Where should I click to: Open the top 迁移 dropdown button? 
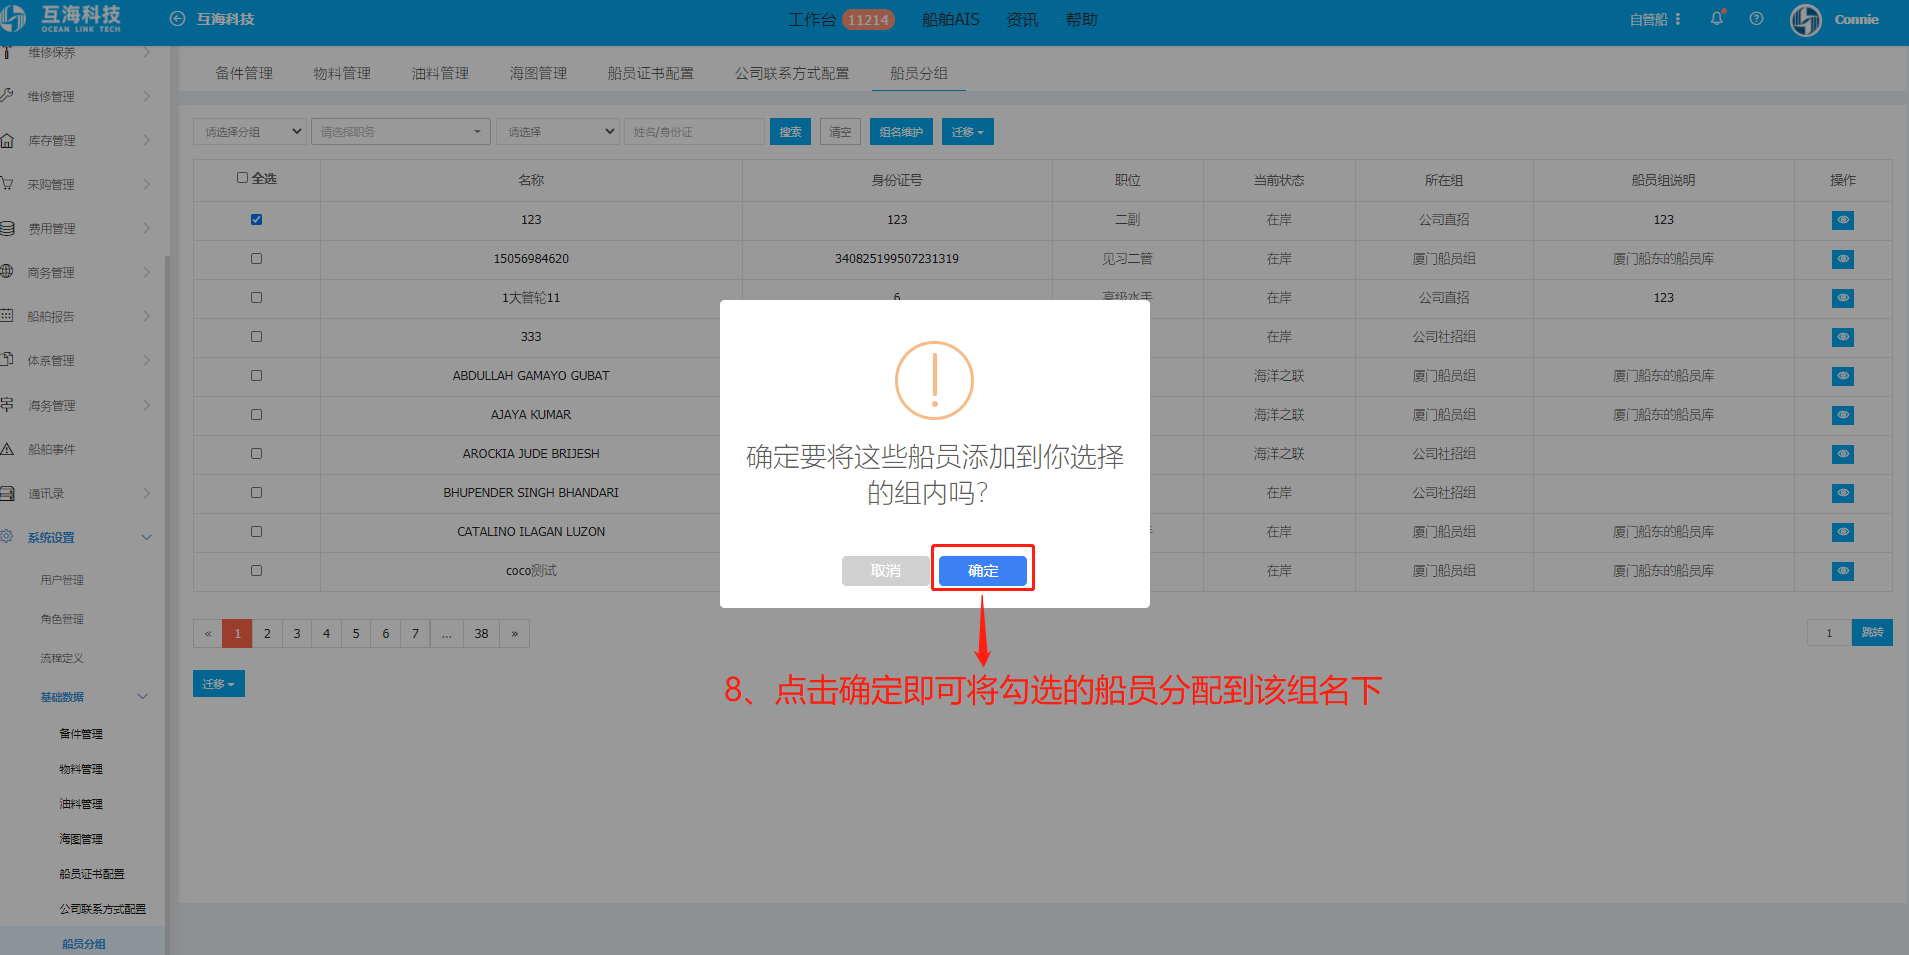(x=967, y=132)
